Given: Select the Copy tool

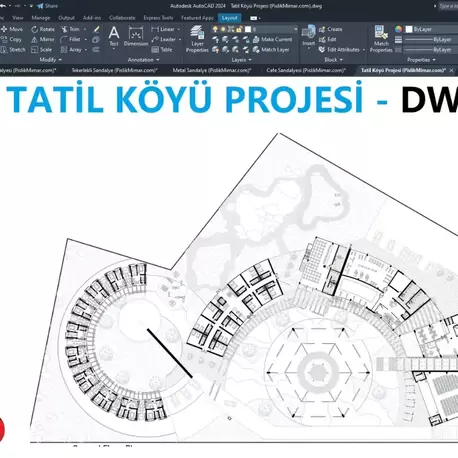Looking at the screenshot, I should tap(11, 39).
